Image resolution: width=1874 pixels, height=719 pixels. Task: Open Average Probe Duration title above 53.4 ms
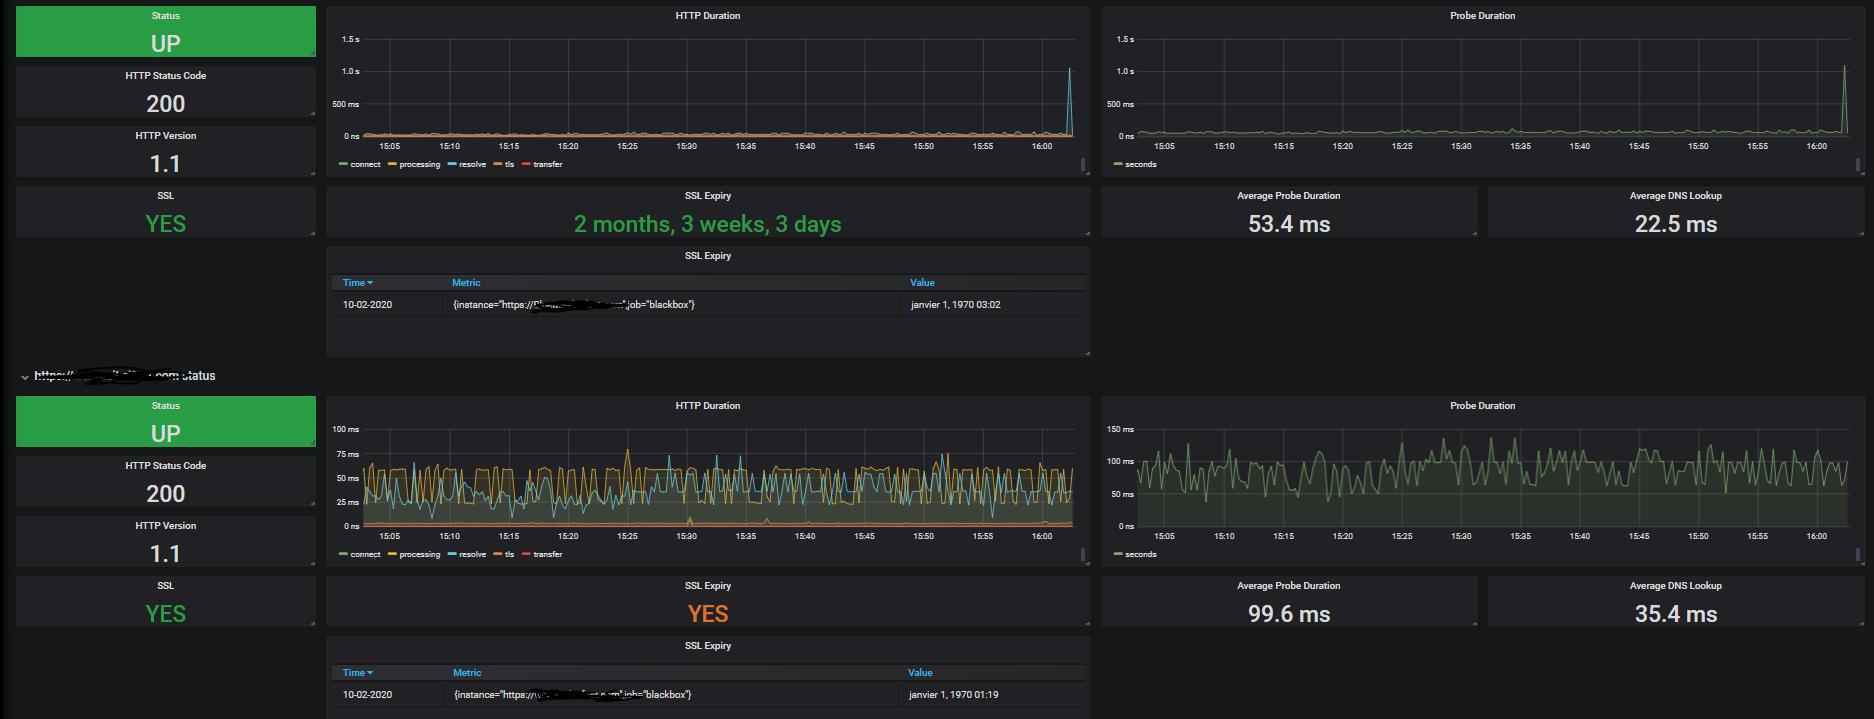[x=1288, y=196]
